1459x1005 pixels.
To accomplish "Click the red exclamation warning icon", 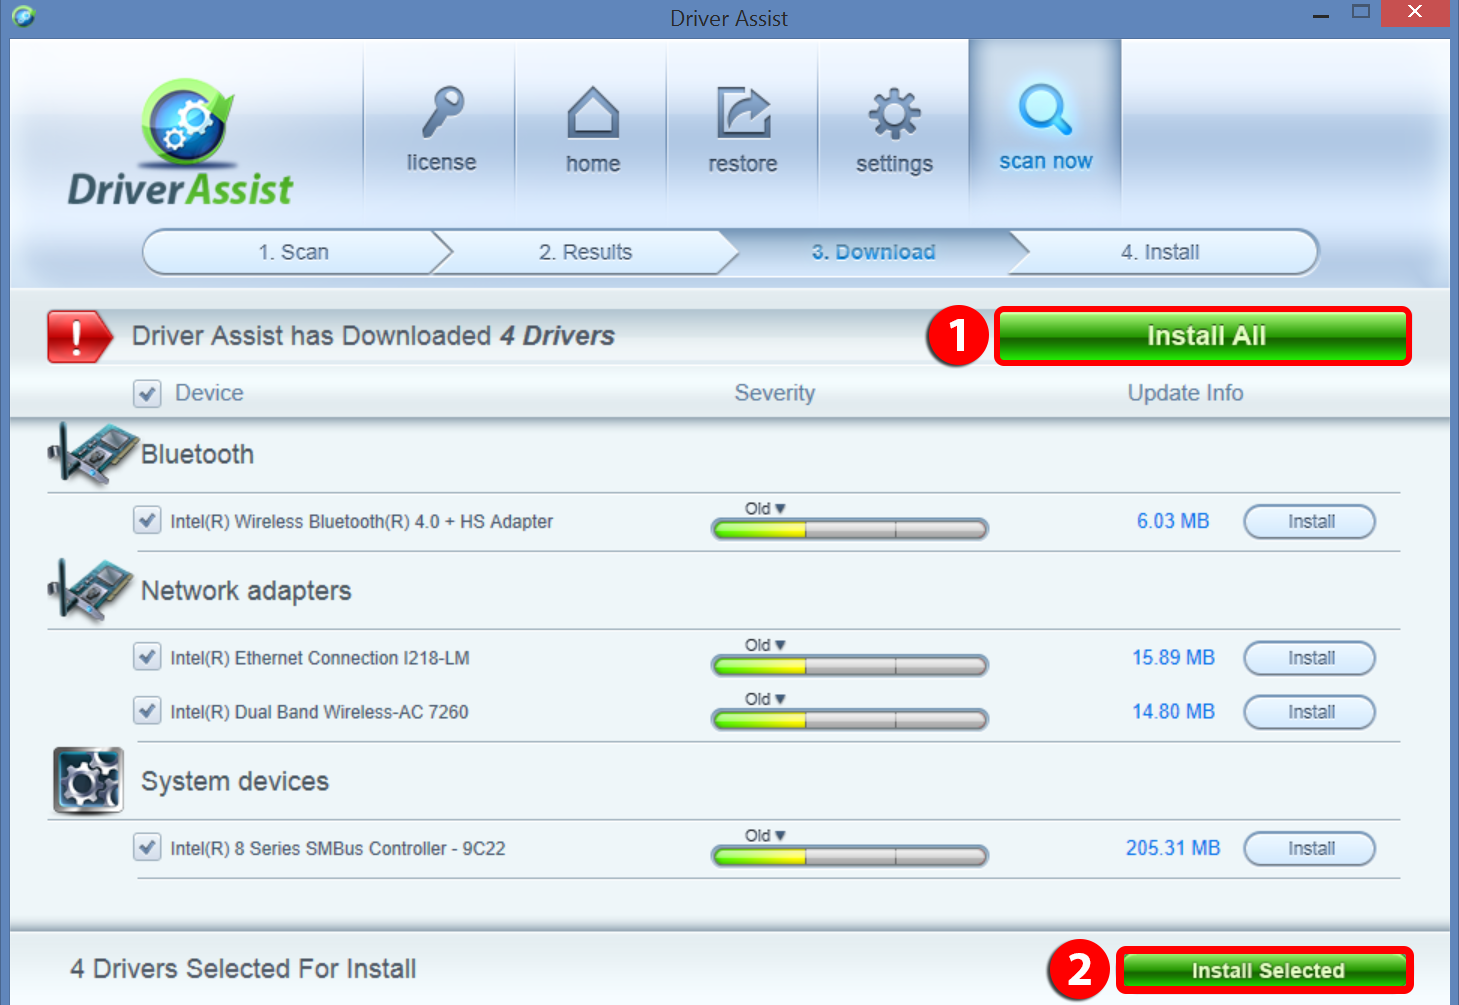I will [80, 336].
